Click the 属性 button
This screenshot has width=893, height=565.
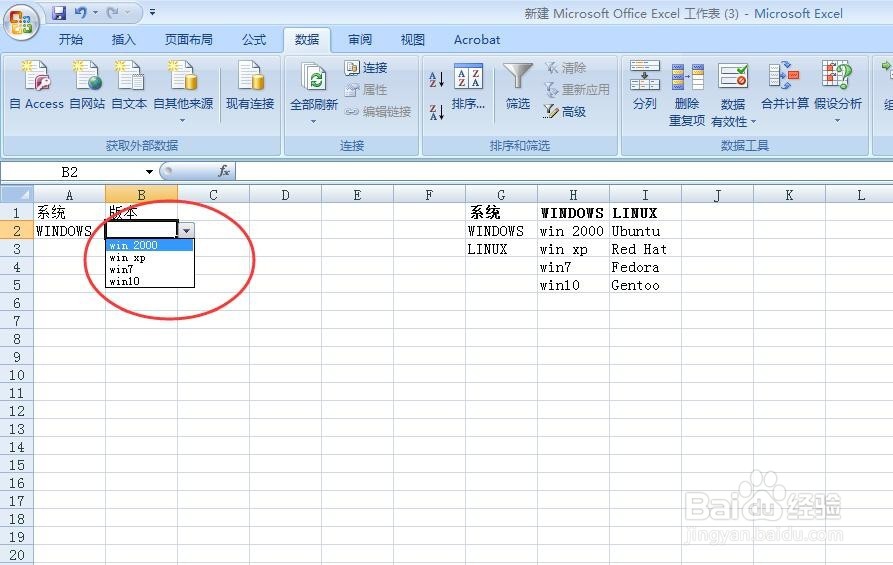click(366, 90)
